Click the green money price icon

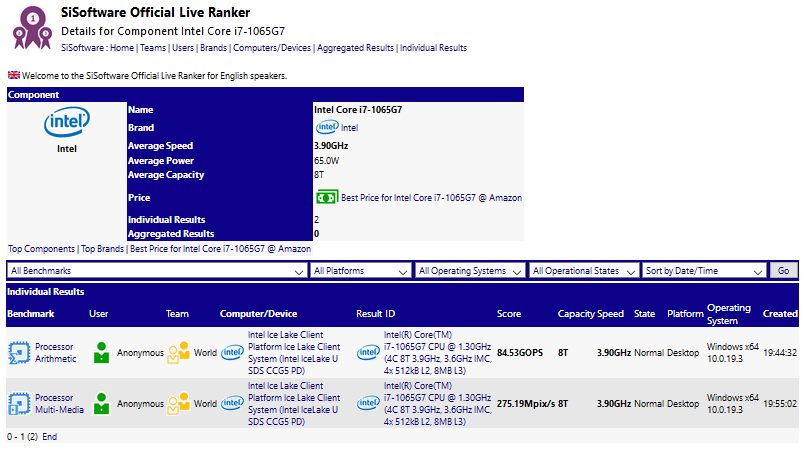(326, 198)
